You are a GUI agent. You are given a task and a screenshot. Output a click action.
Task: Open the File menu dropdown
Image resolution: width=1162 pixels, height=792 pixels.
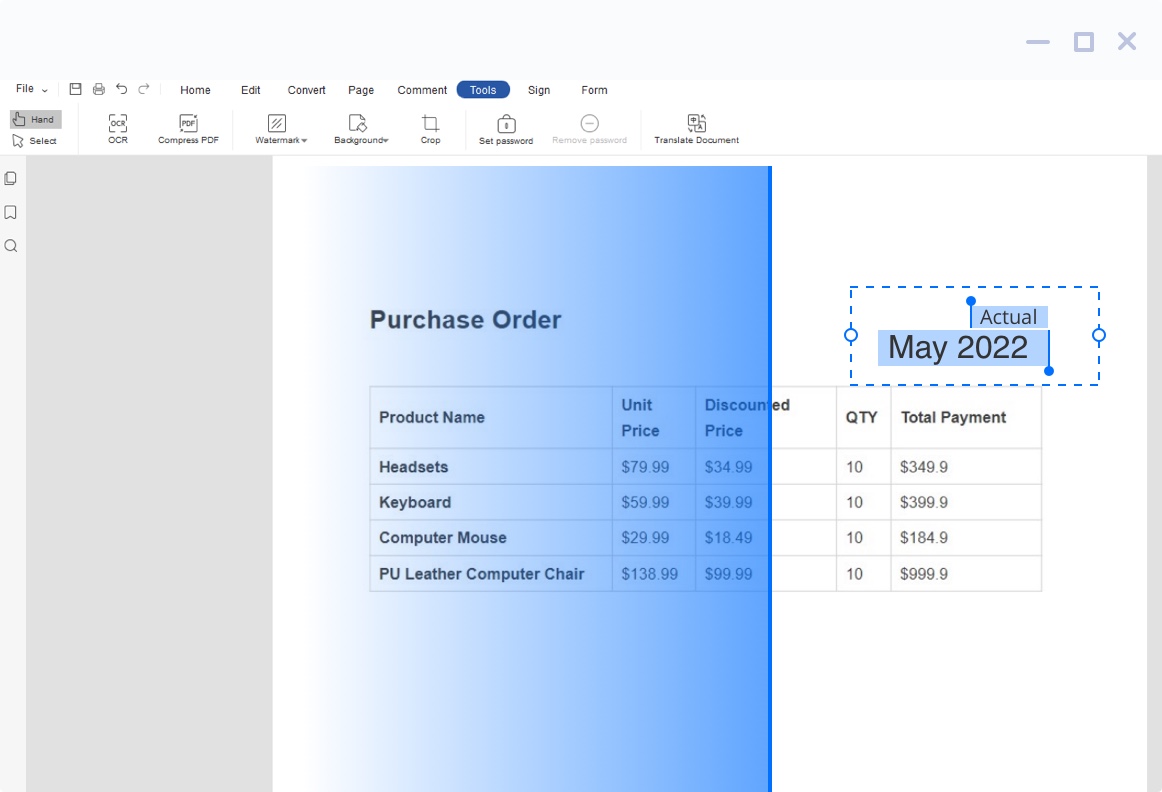31,89
